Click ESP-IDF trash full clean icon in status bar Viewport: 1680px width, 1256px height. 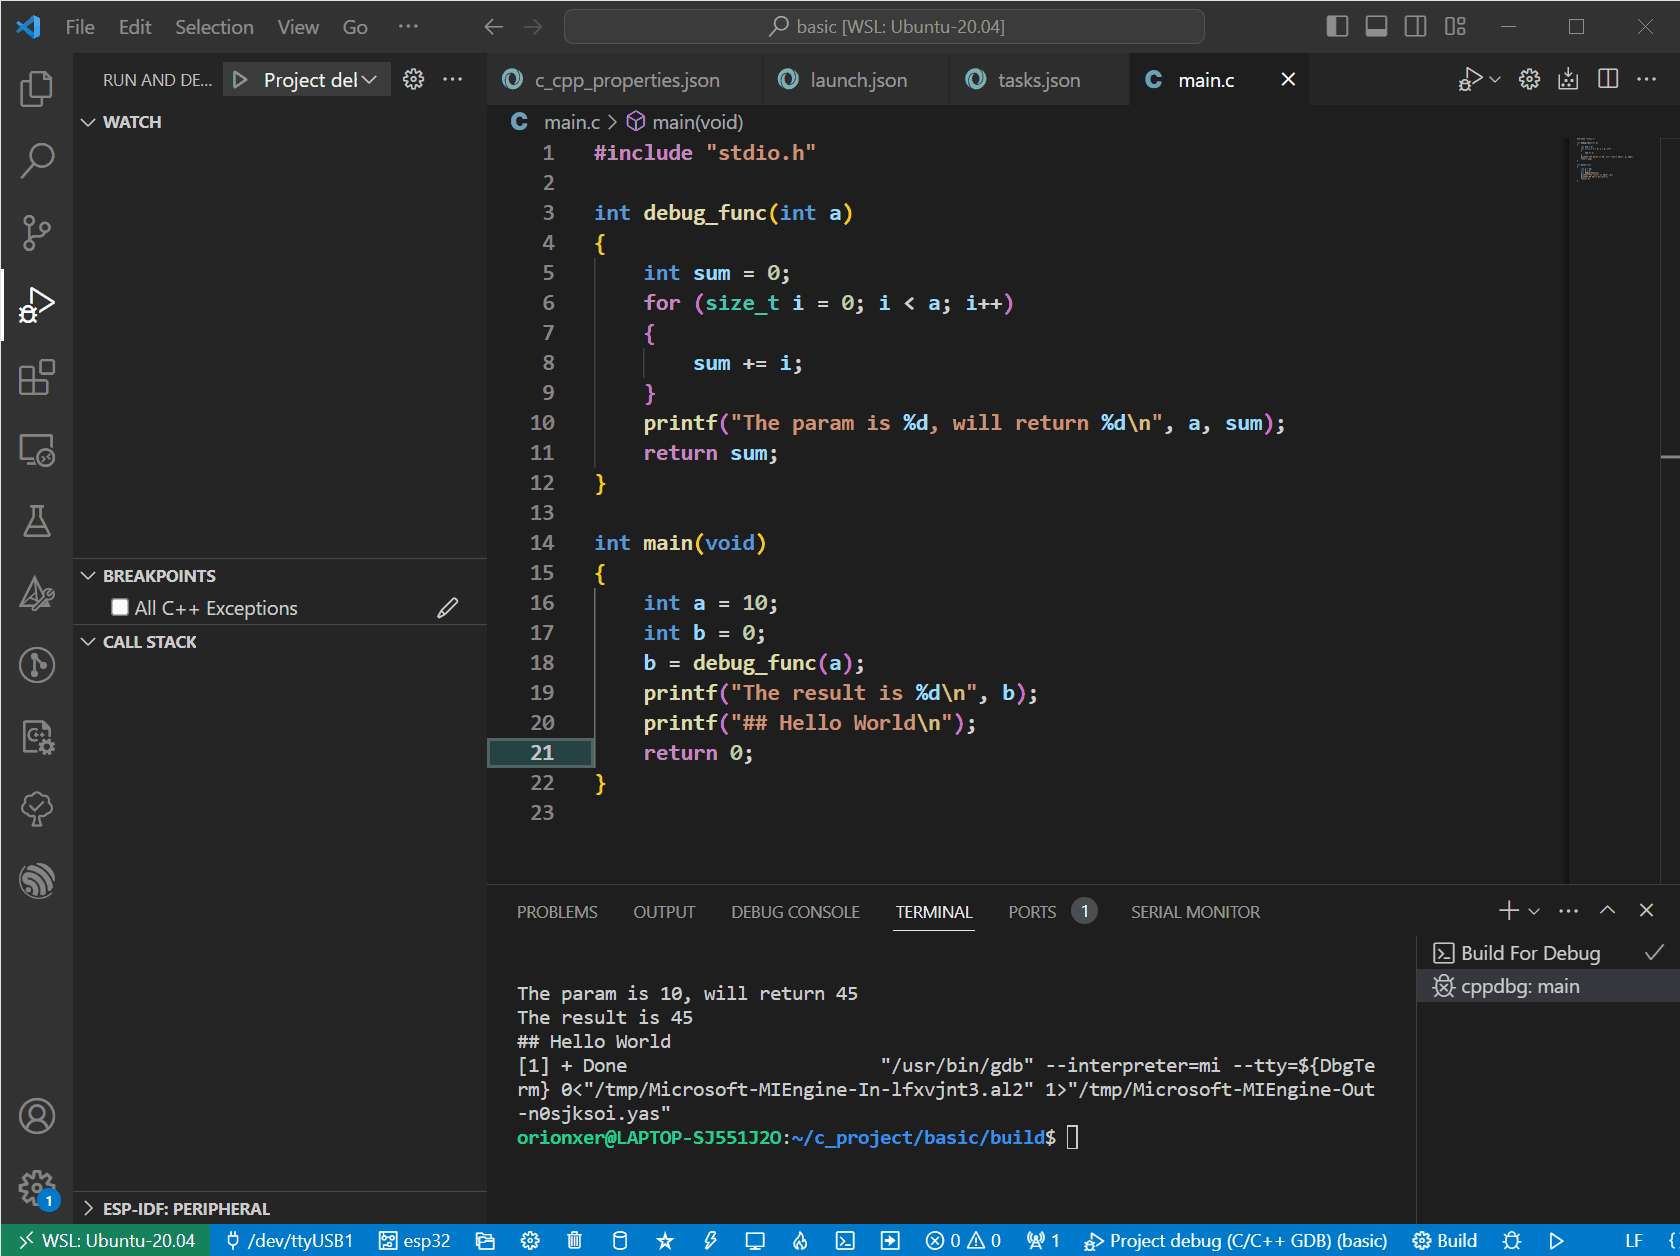(574, 1240)
